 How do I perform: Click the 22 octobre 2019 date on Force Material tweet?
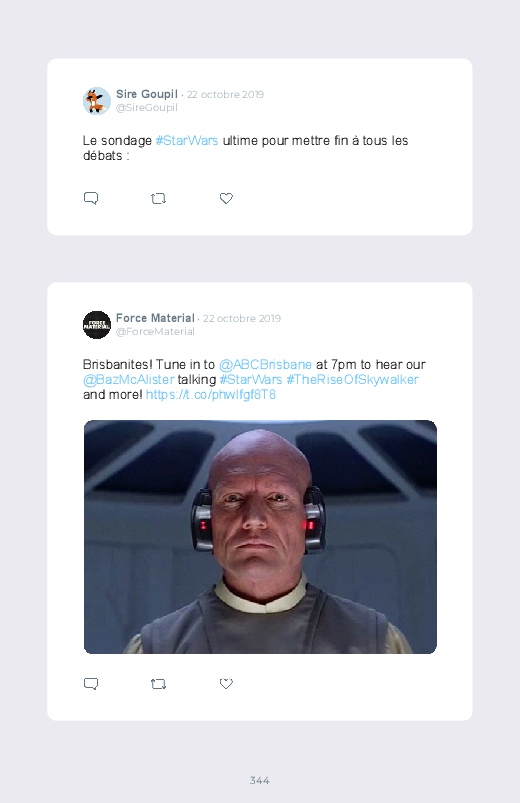coord(242,319)
